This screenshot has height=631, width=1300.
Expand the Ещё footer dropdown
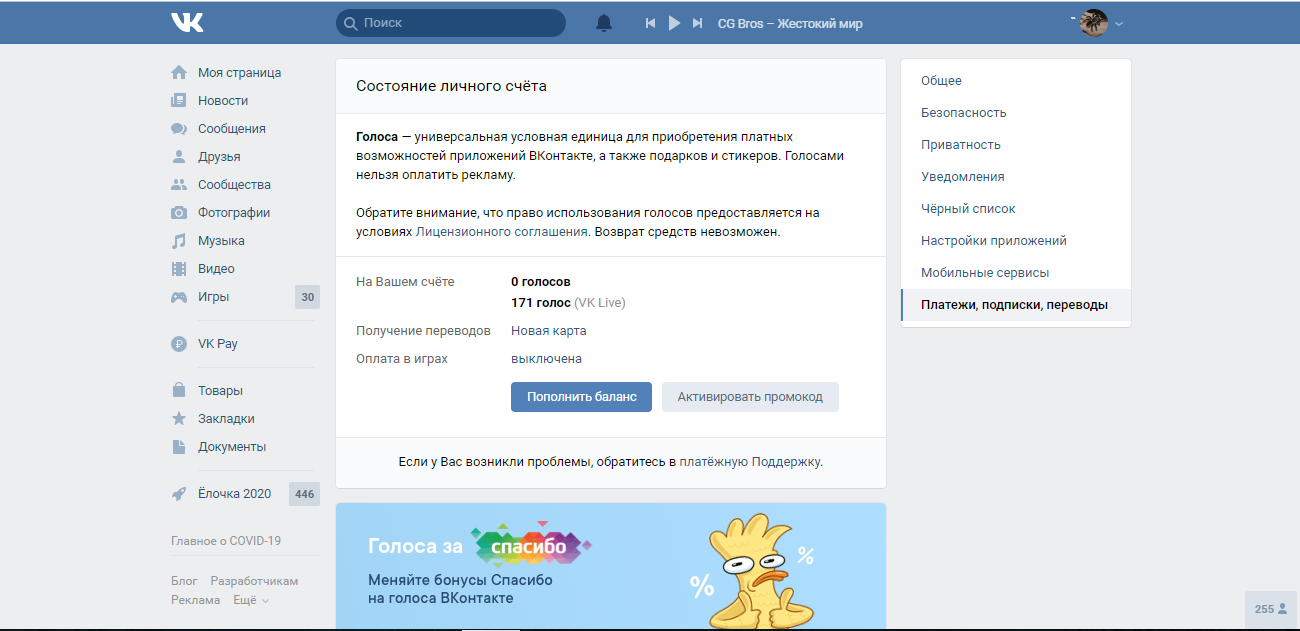pyautogui.click(x=251, y=599)
